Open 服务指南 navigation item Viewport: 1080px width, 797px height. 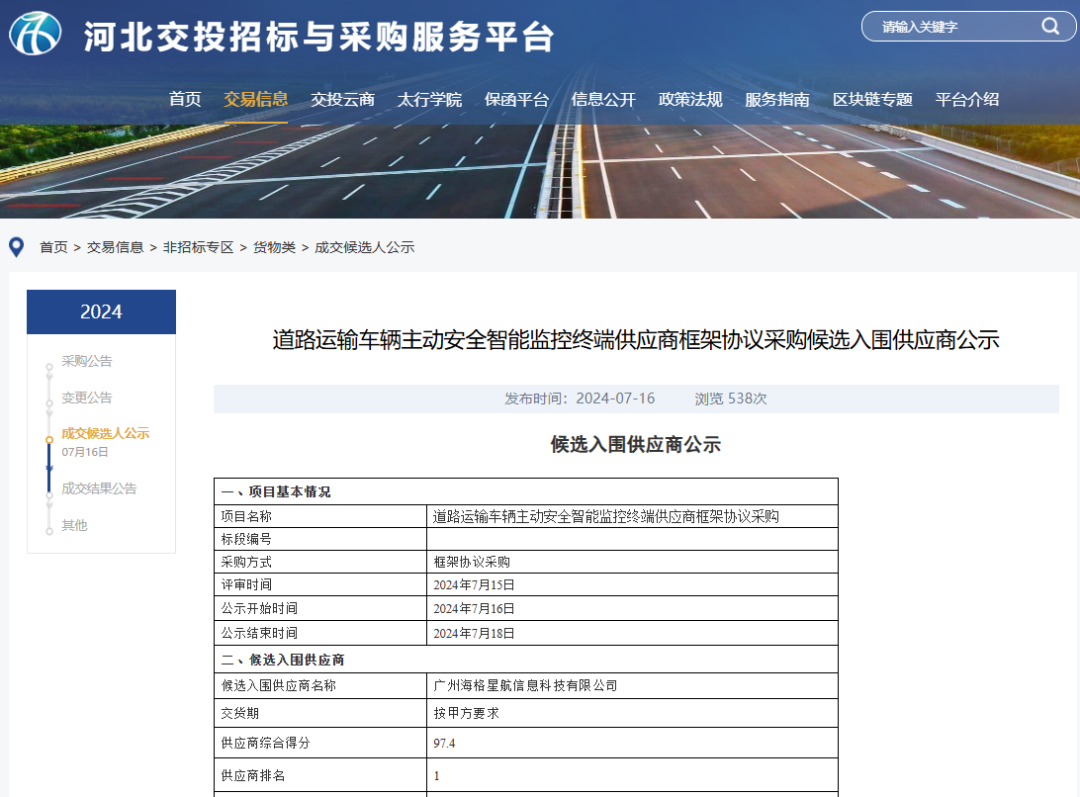point(777,99)
